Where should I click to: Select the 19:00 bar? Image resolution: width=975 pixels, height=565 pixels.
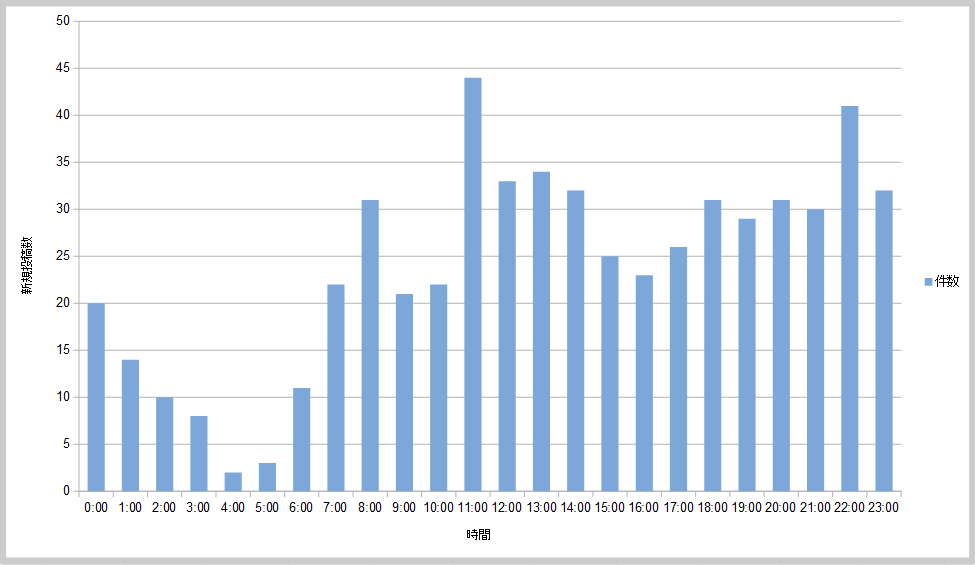tap(746, 355)
